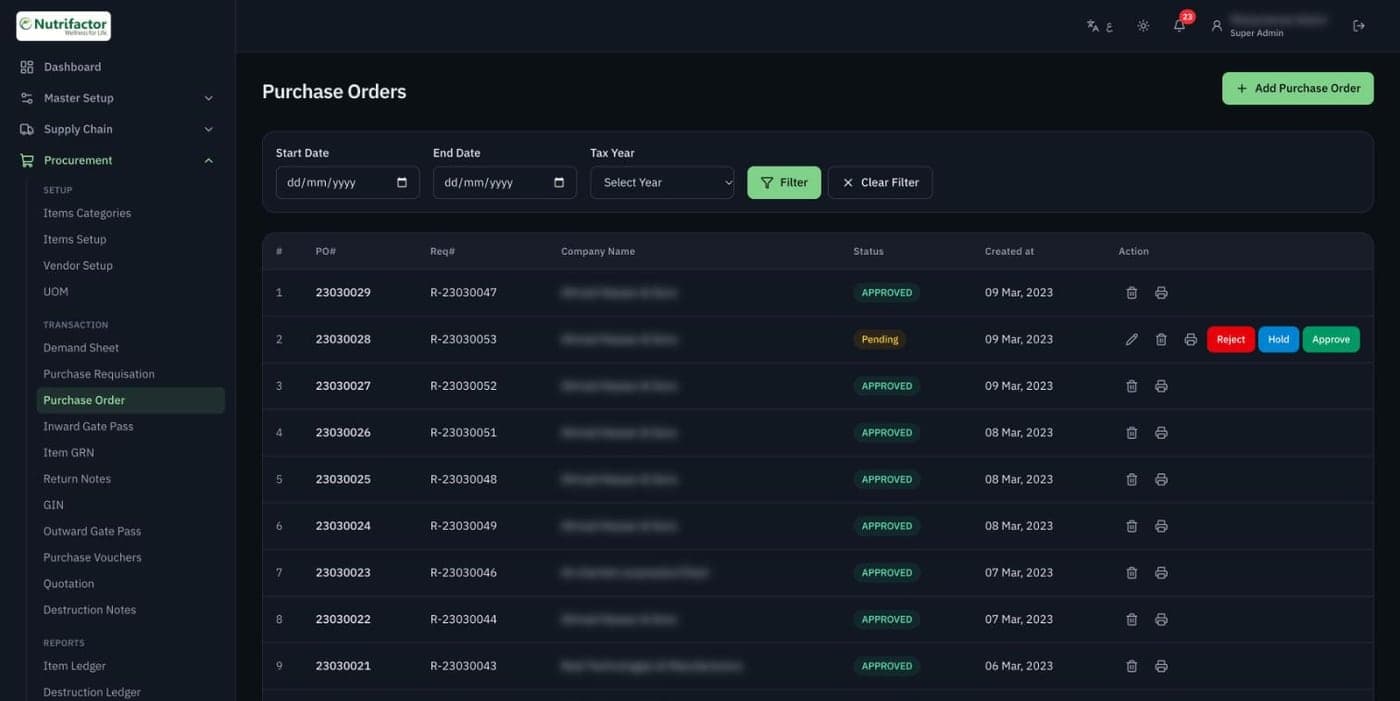Open Destruction Notes

[90, 610]
